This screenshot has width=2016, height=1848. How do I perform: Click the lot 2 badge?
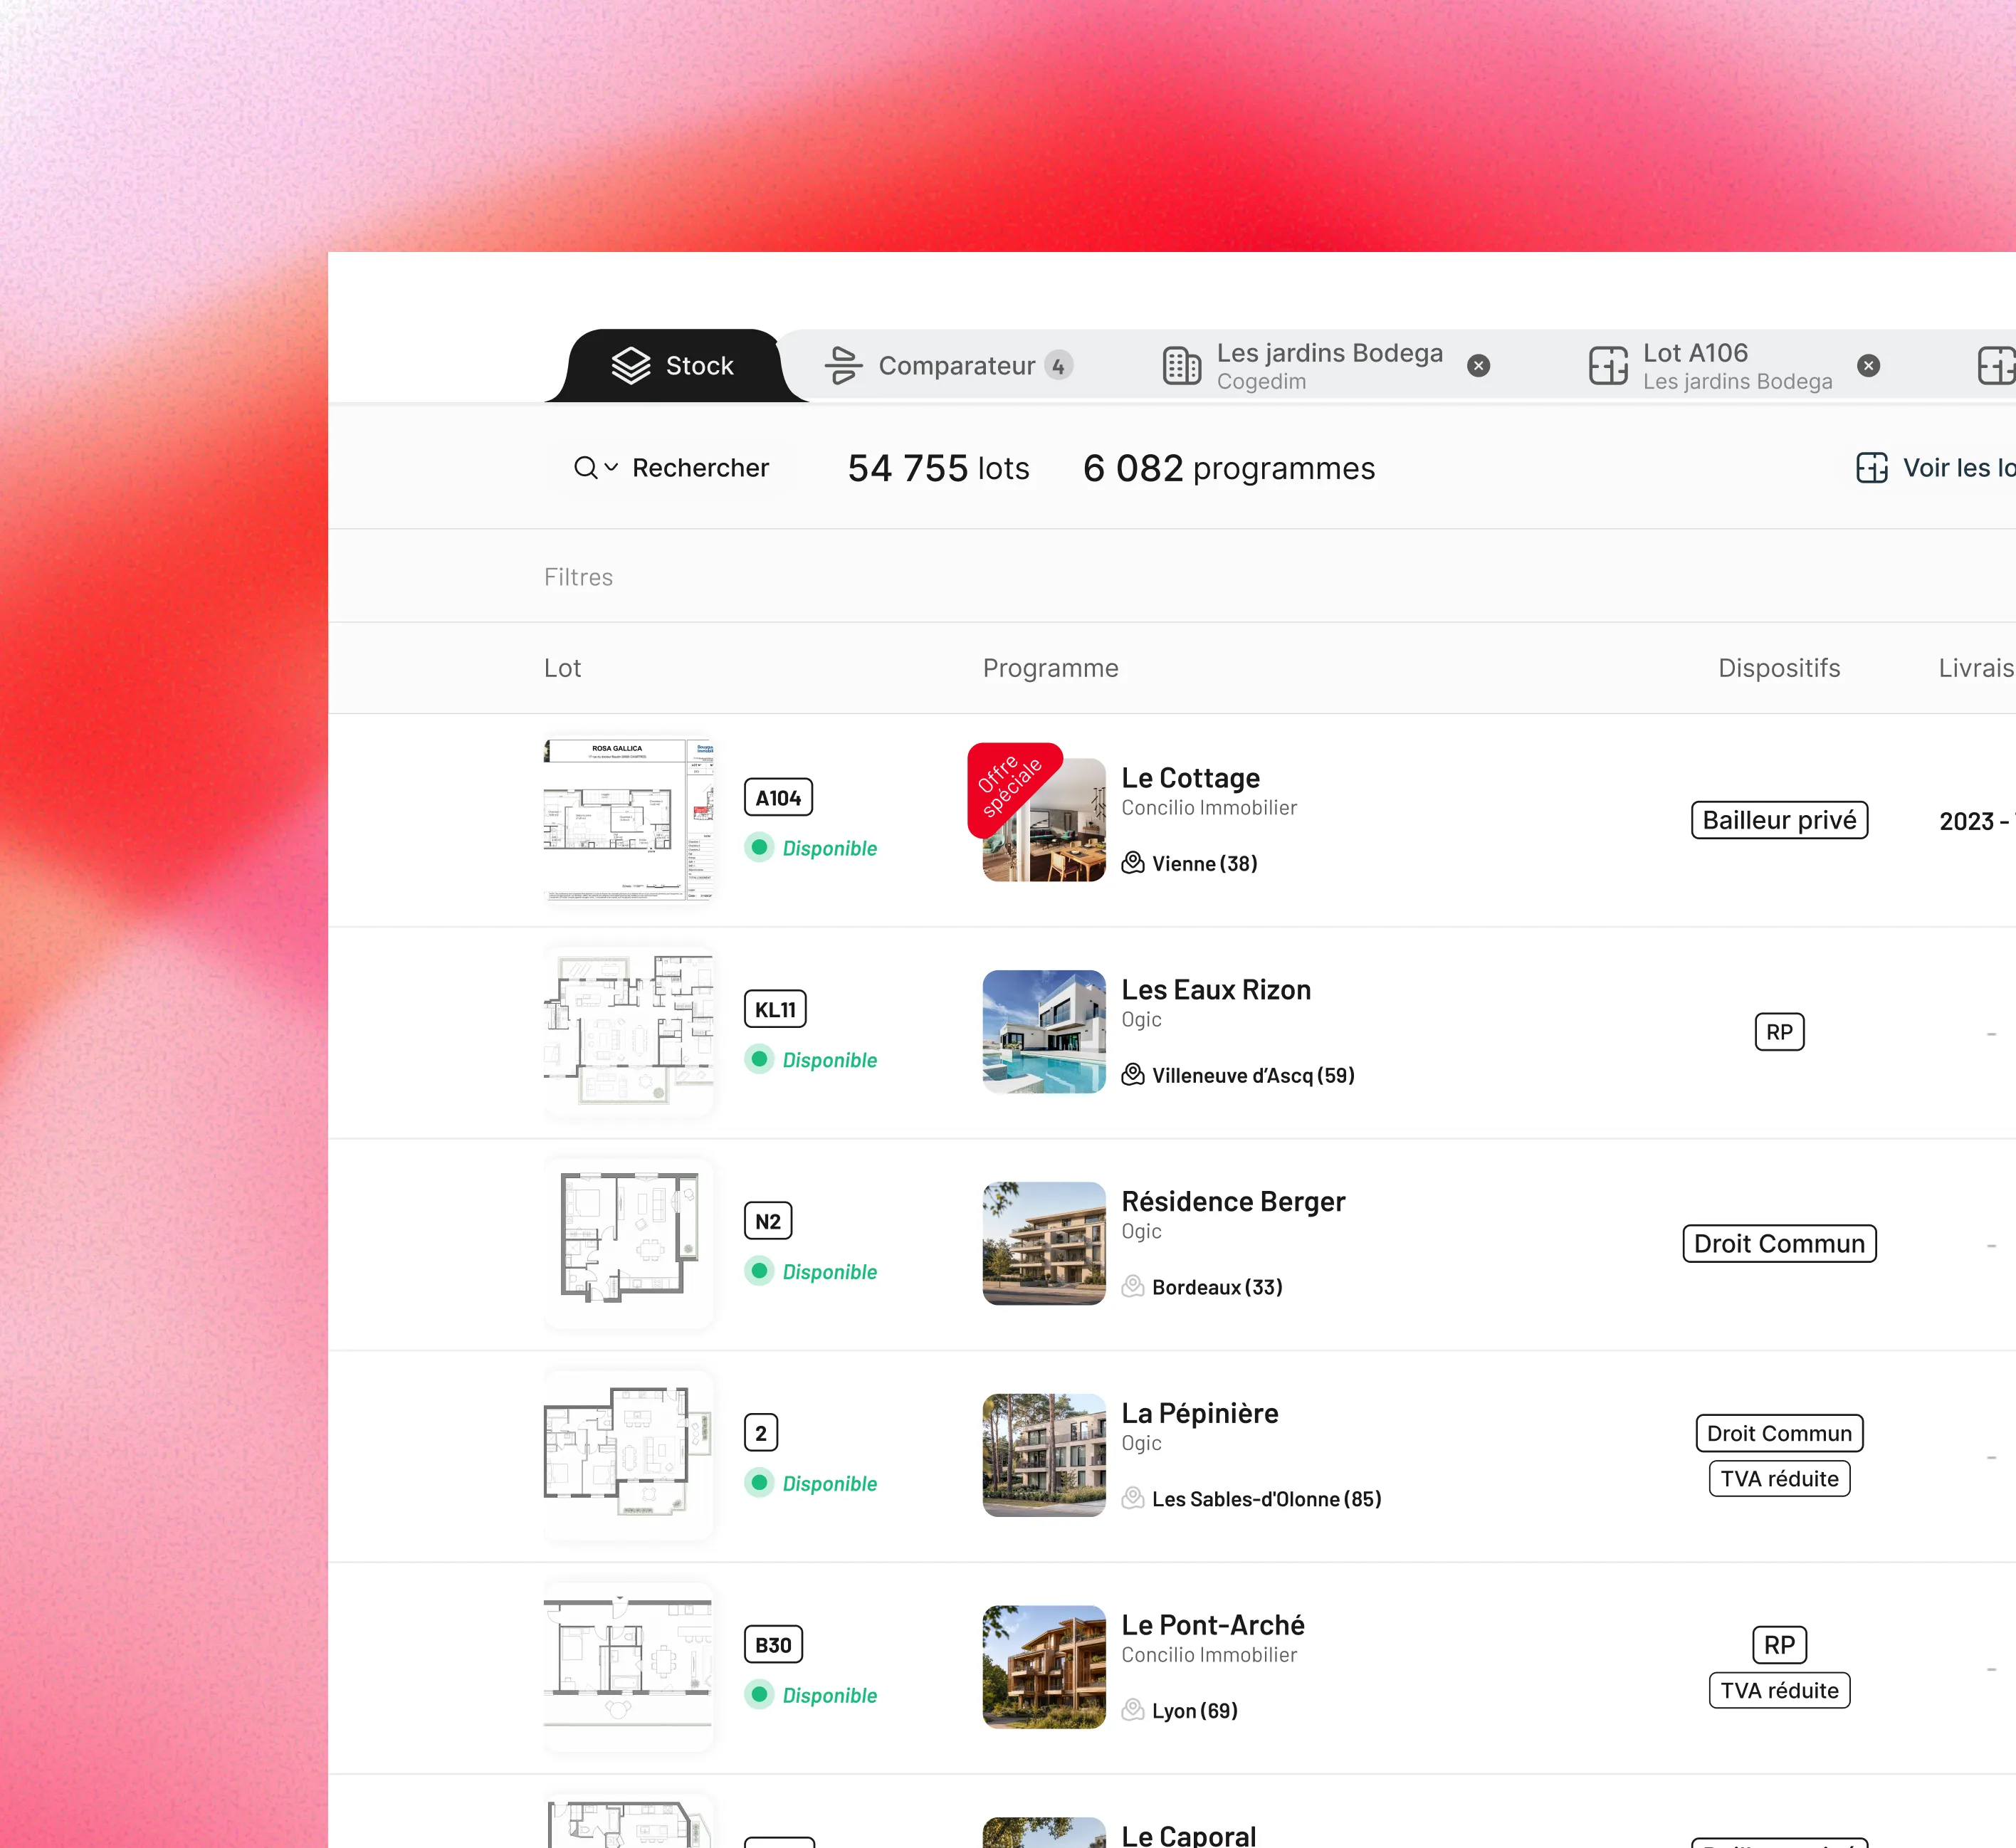761,1434
